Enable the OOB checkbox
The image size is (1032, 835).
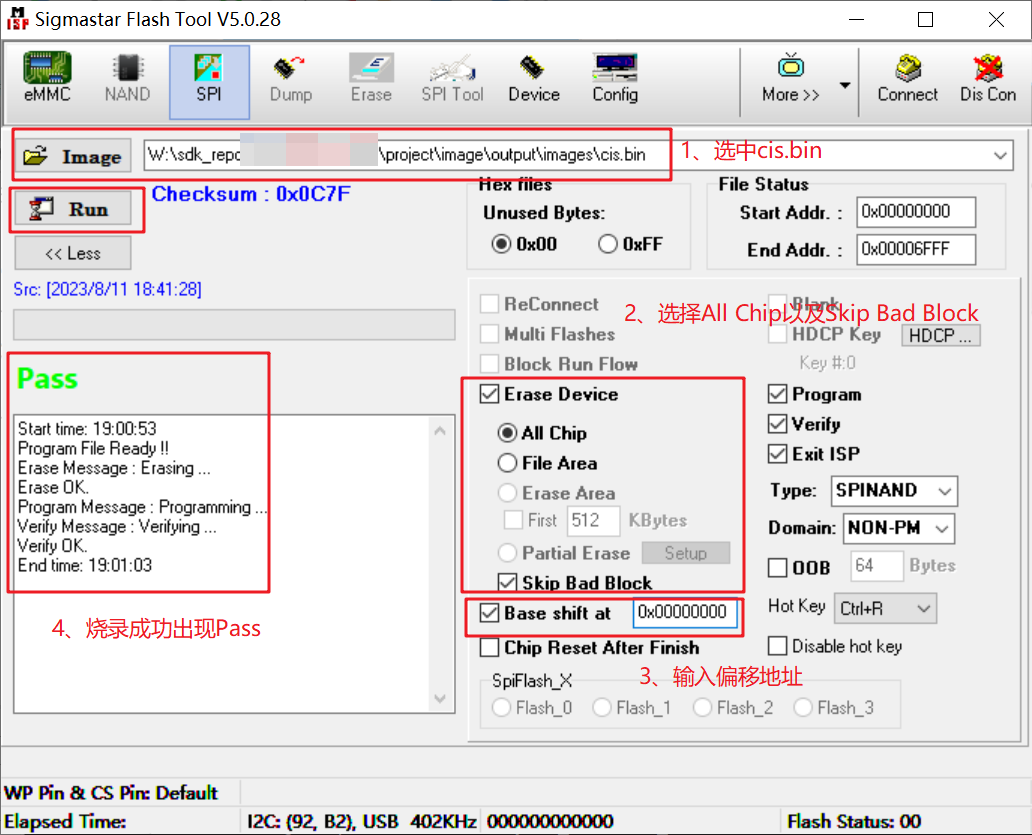click(777, 567)
